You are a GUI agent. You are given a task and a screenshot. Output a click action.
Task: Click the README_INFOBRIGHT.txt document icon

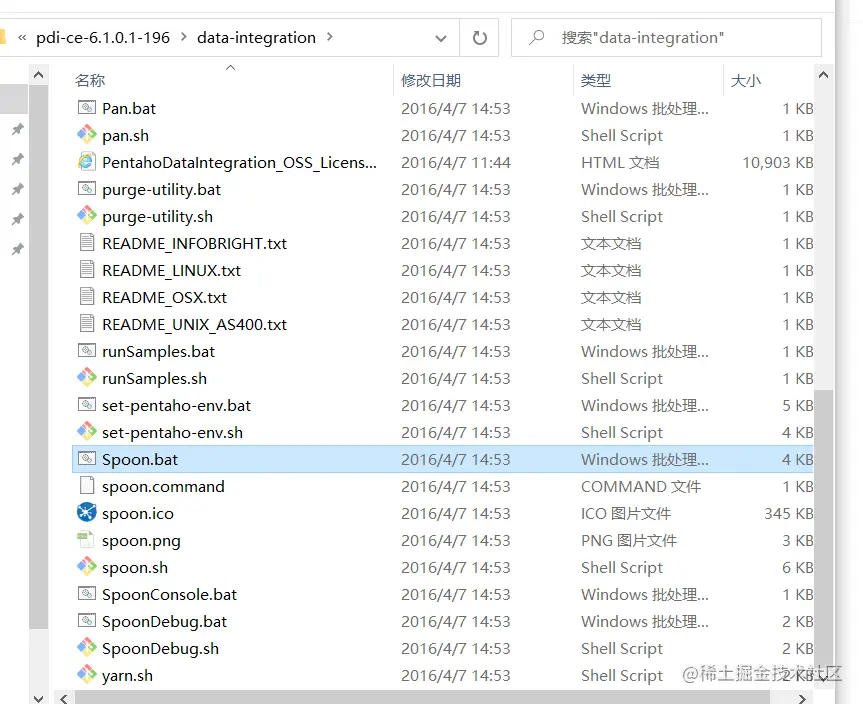pos(86,242)
